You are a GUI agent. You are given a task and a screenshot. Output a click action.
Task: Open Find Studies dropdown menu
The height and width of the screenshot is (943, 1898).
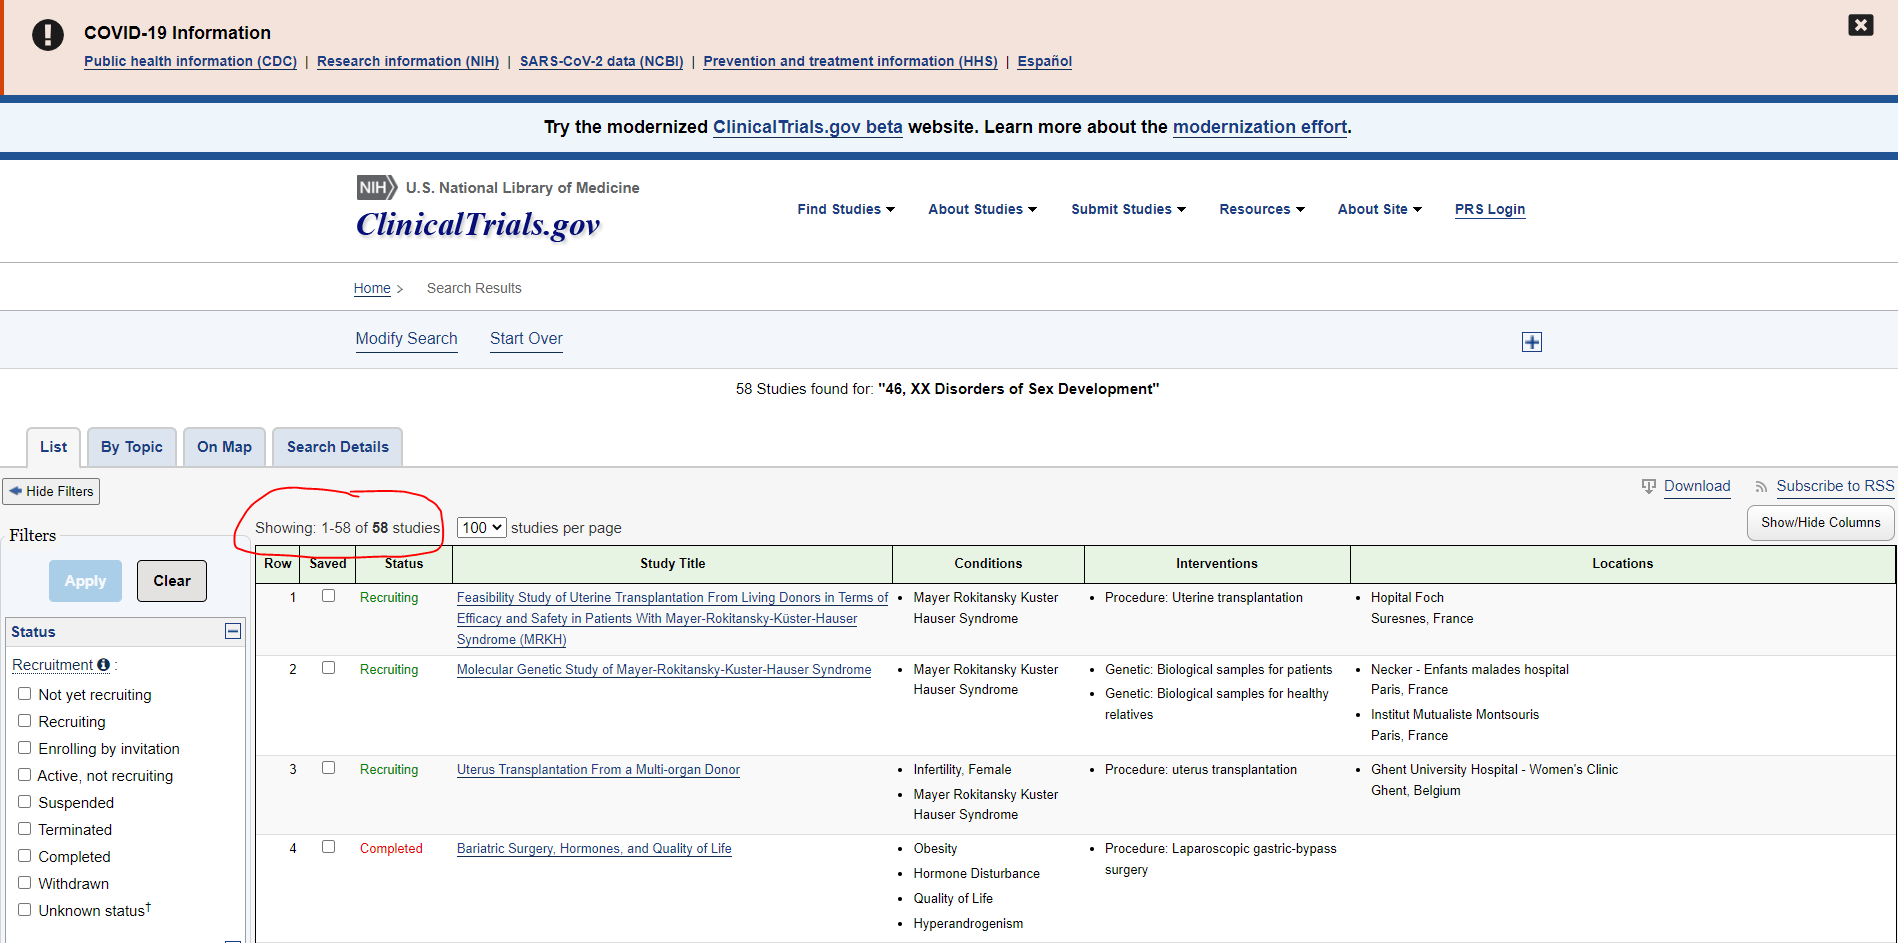coord(846,209)
